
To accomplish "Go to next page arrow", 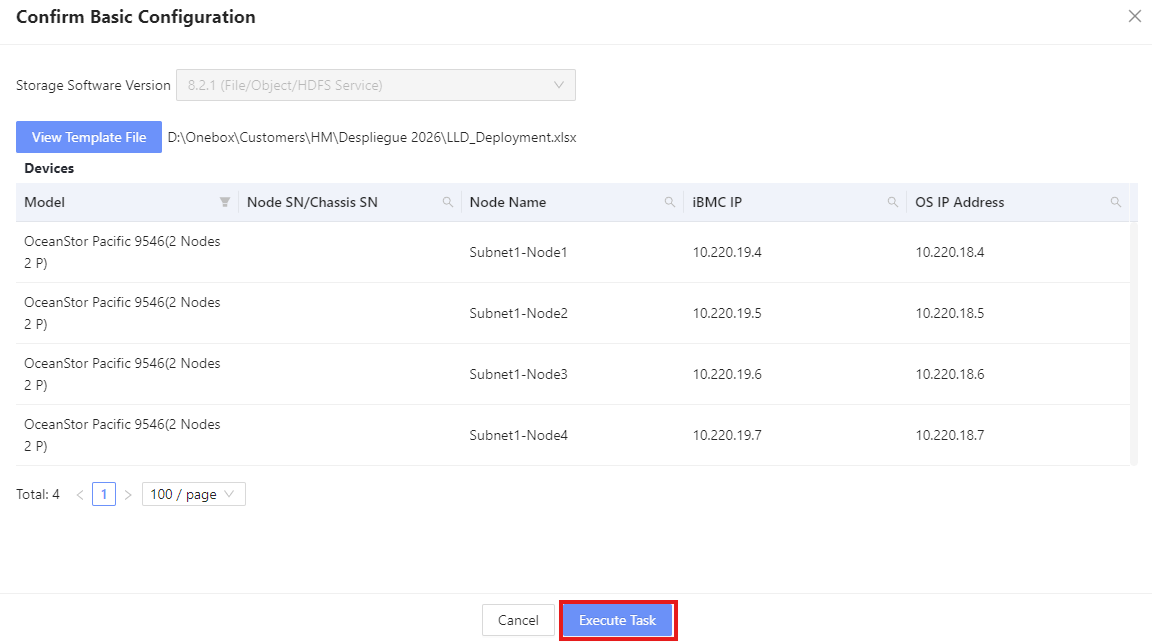I will click(128, 495).
